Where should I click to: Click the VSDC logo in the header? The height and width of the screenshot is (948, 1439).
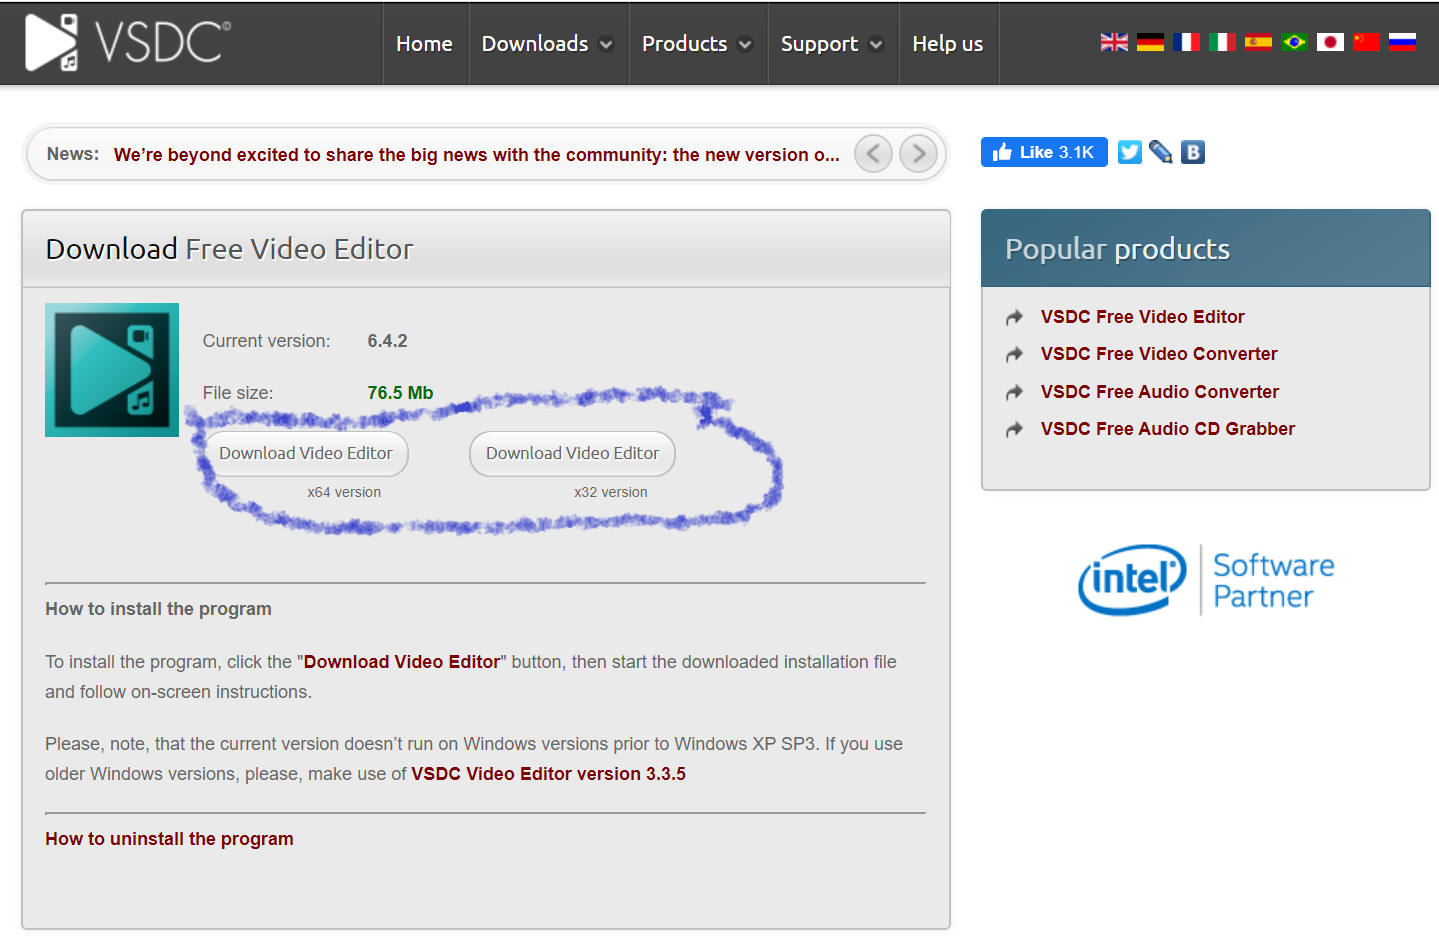point(127,43)
